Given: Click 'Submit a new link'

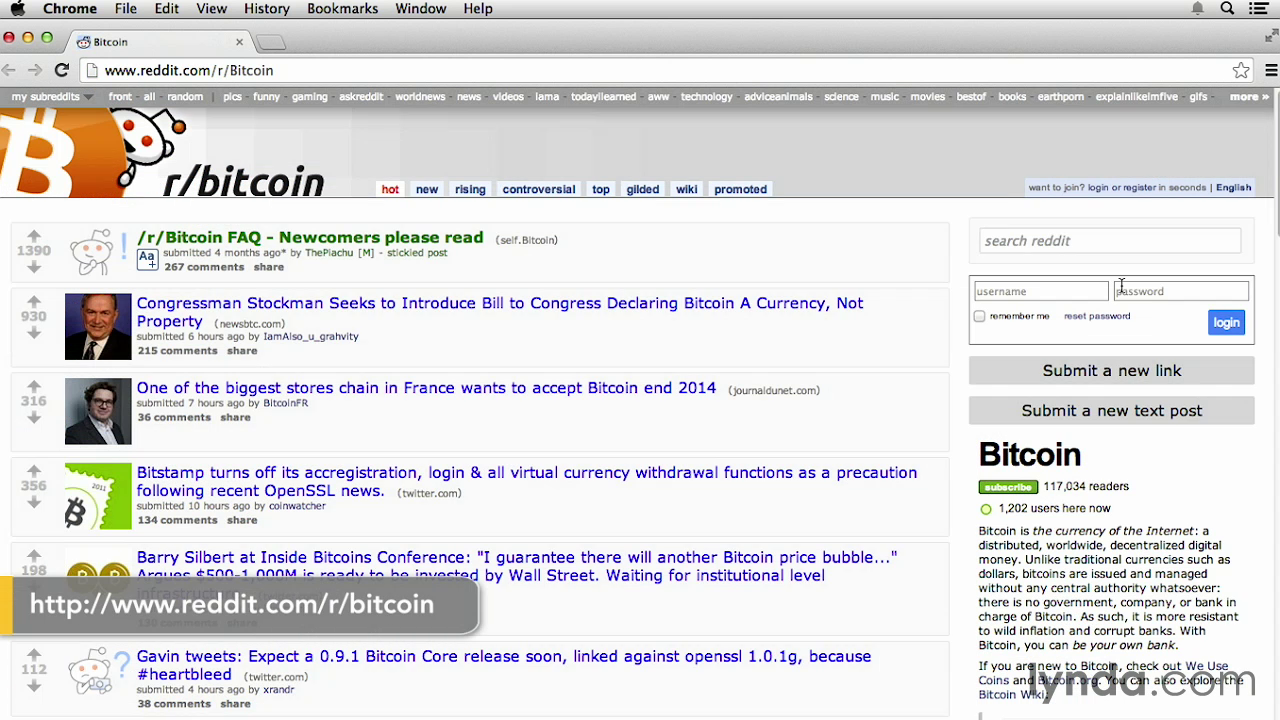Looking at the screenshot, I should (1112, 370).
